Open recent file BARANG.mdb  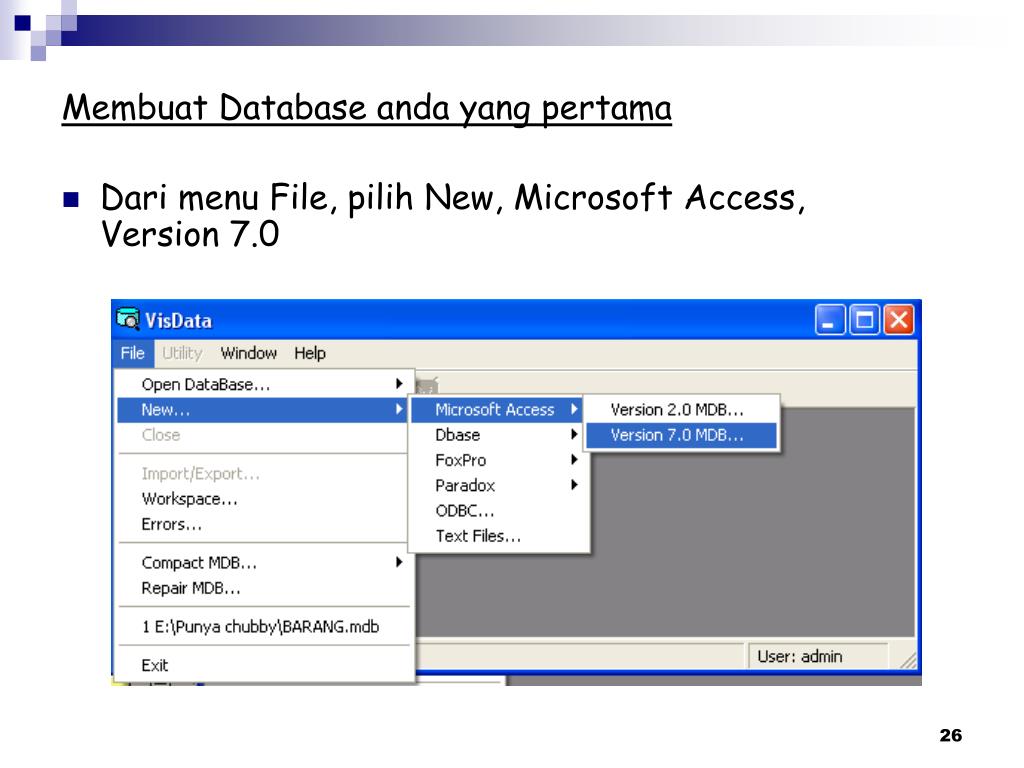[x=263, y=627]
